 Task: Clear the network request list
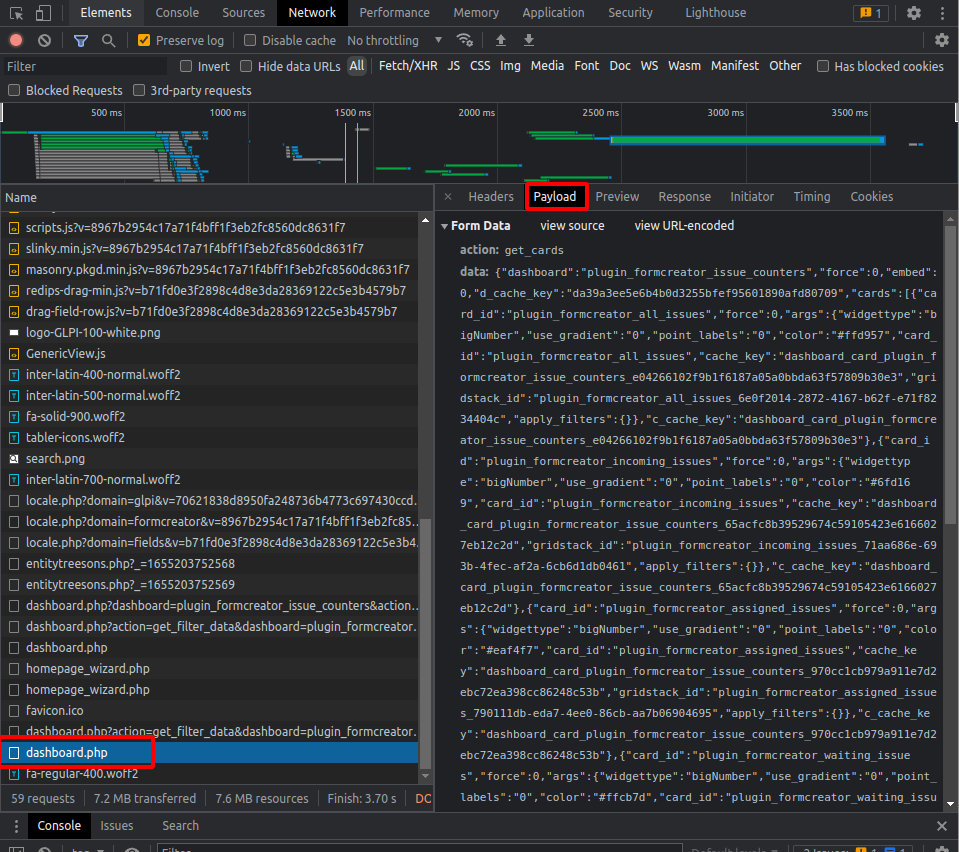(x=43, y=40)
